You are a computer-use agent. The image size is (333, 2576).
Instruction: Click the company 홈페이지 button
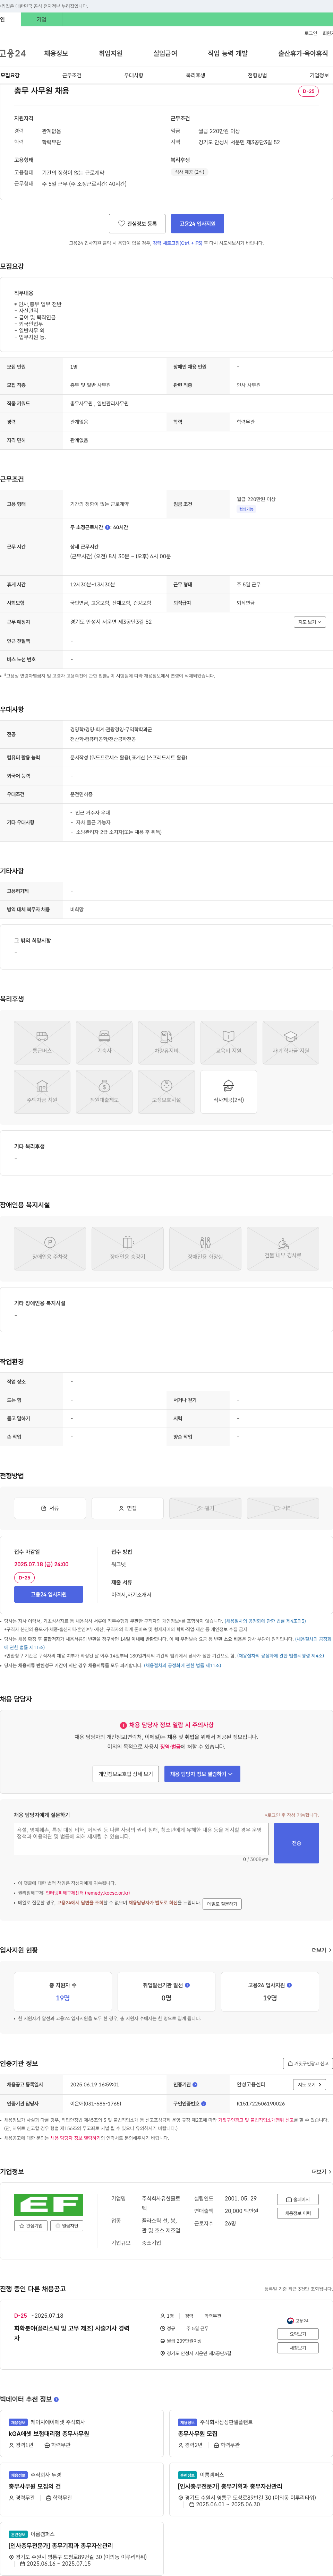coord(298,2199)
